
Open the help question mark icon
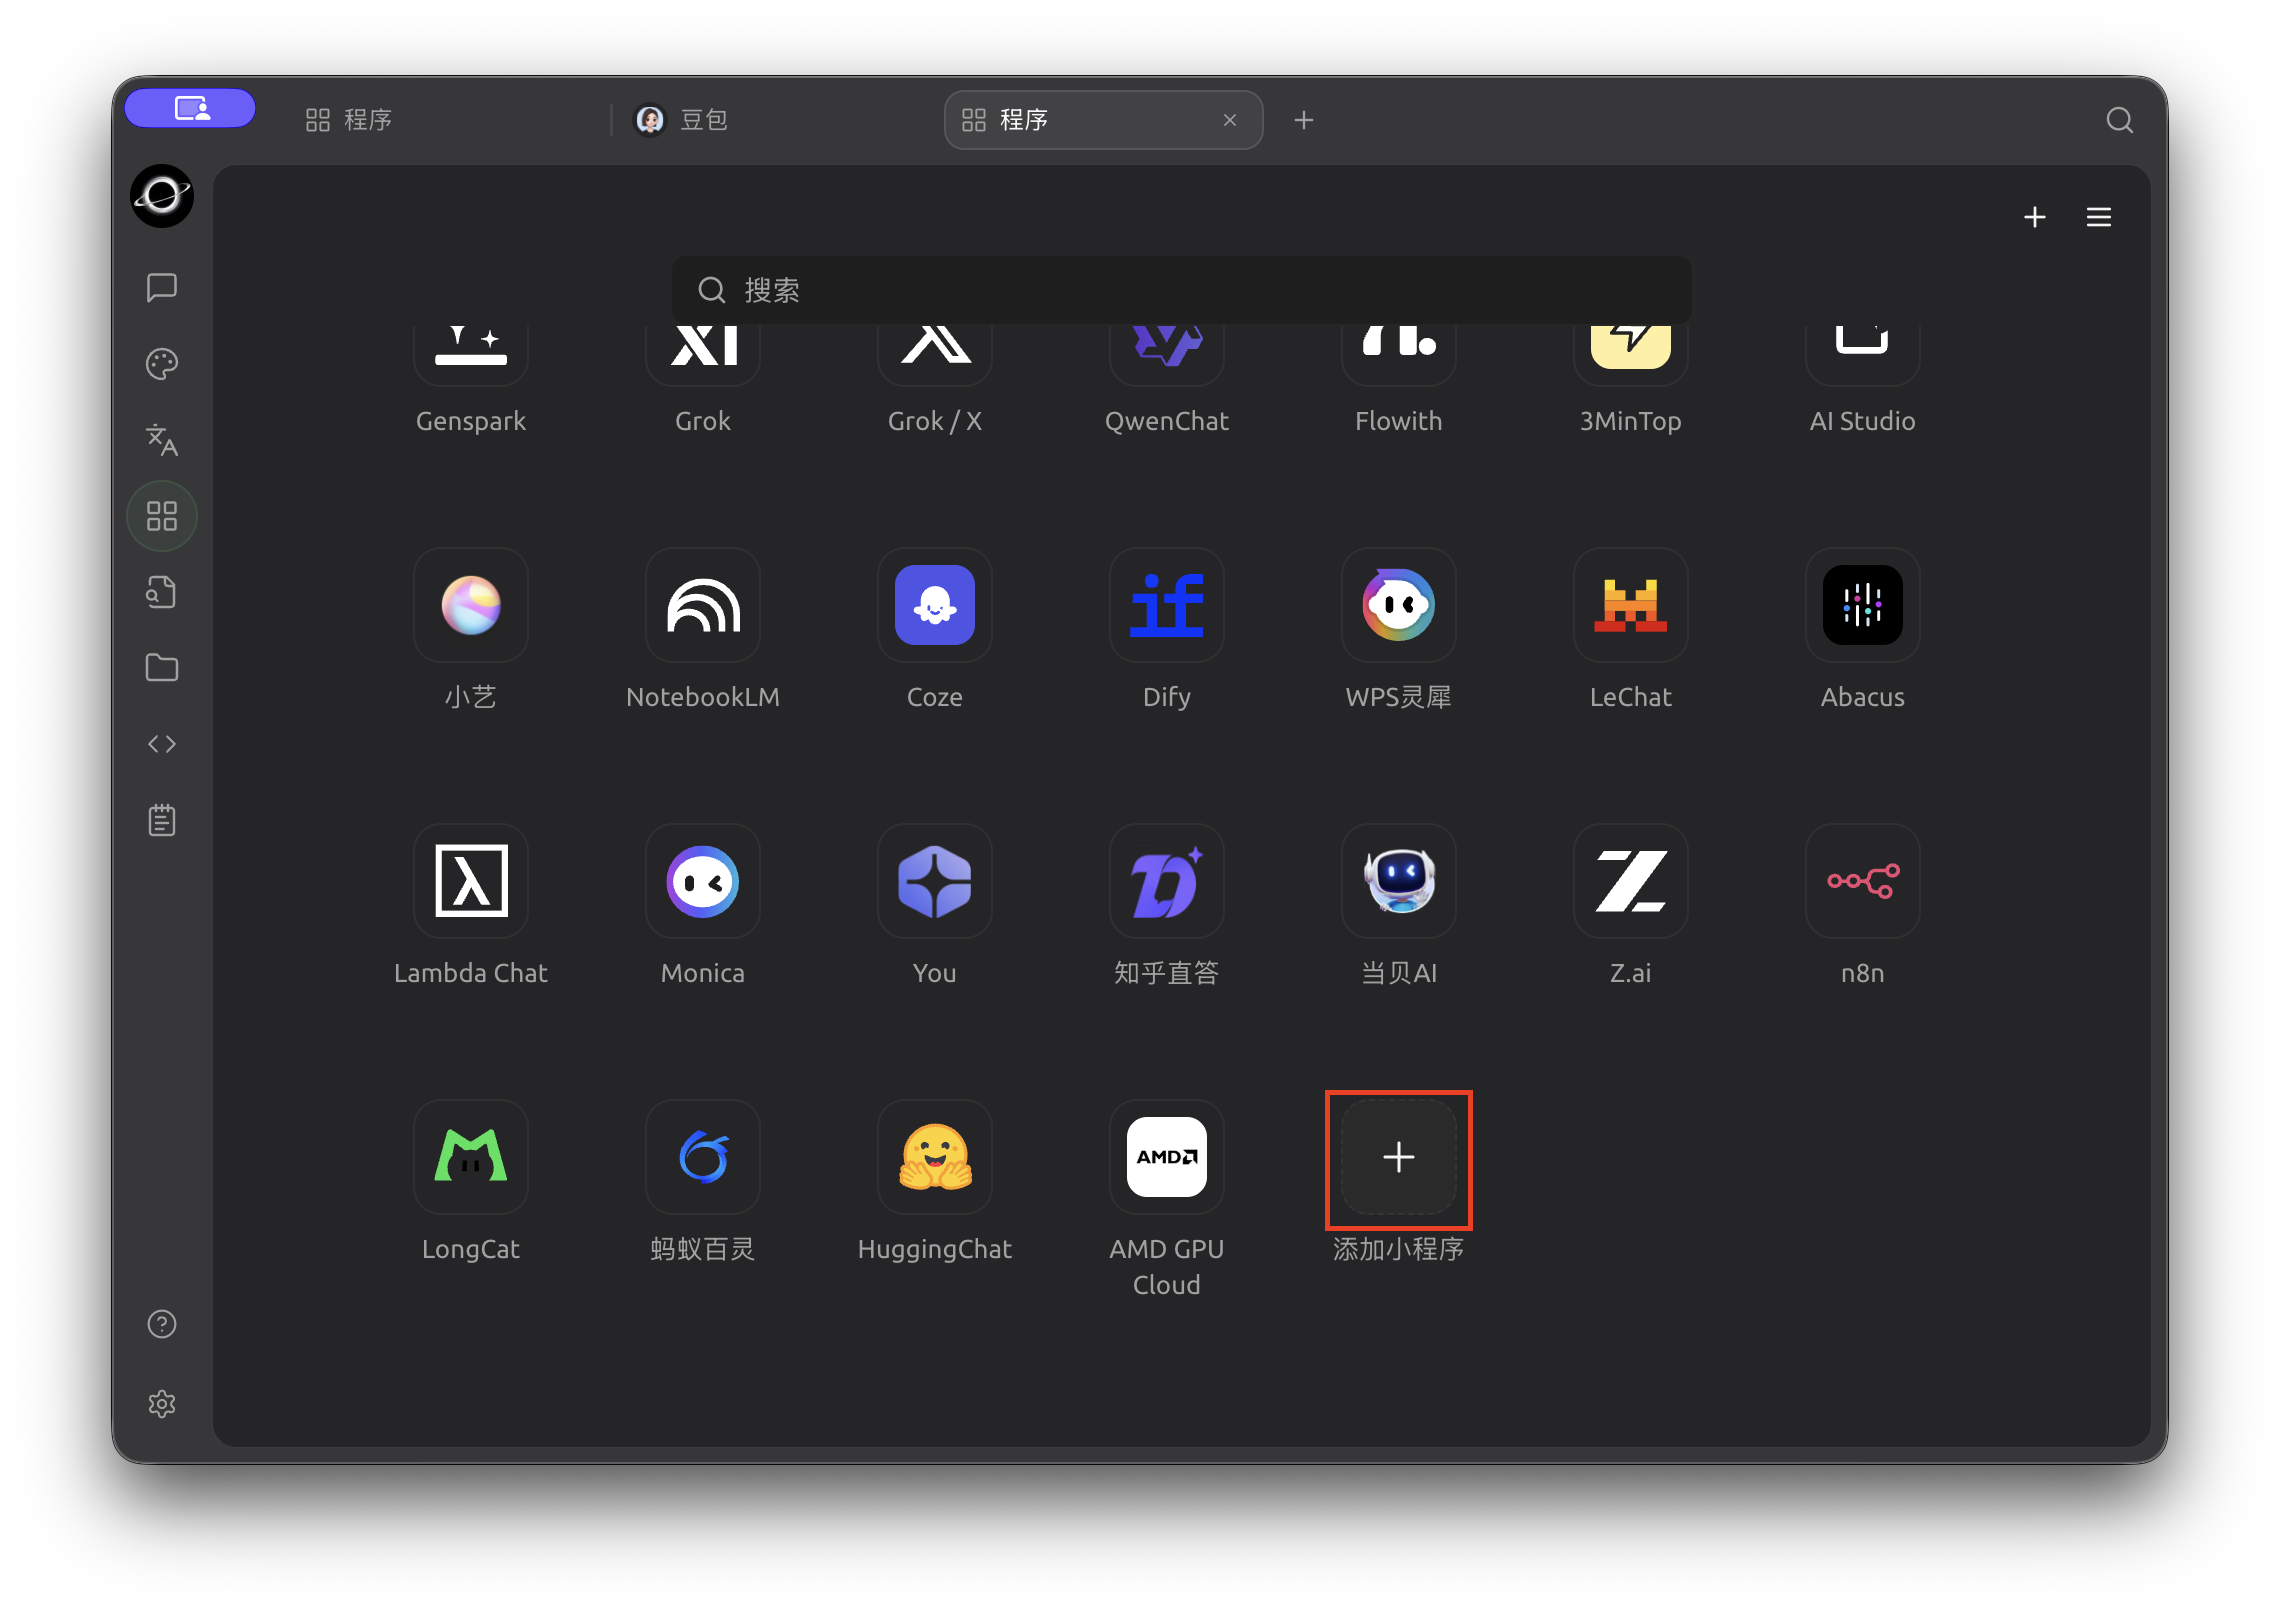pos(162,1324)
